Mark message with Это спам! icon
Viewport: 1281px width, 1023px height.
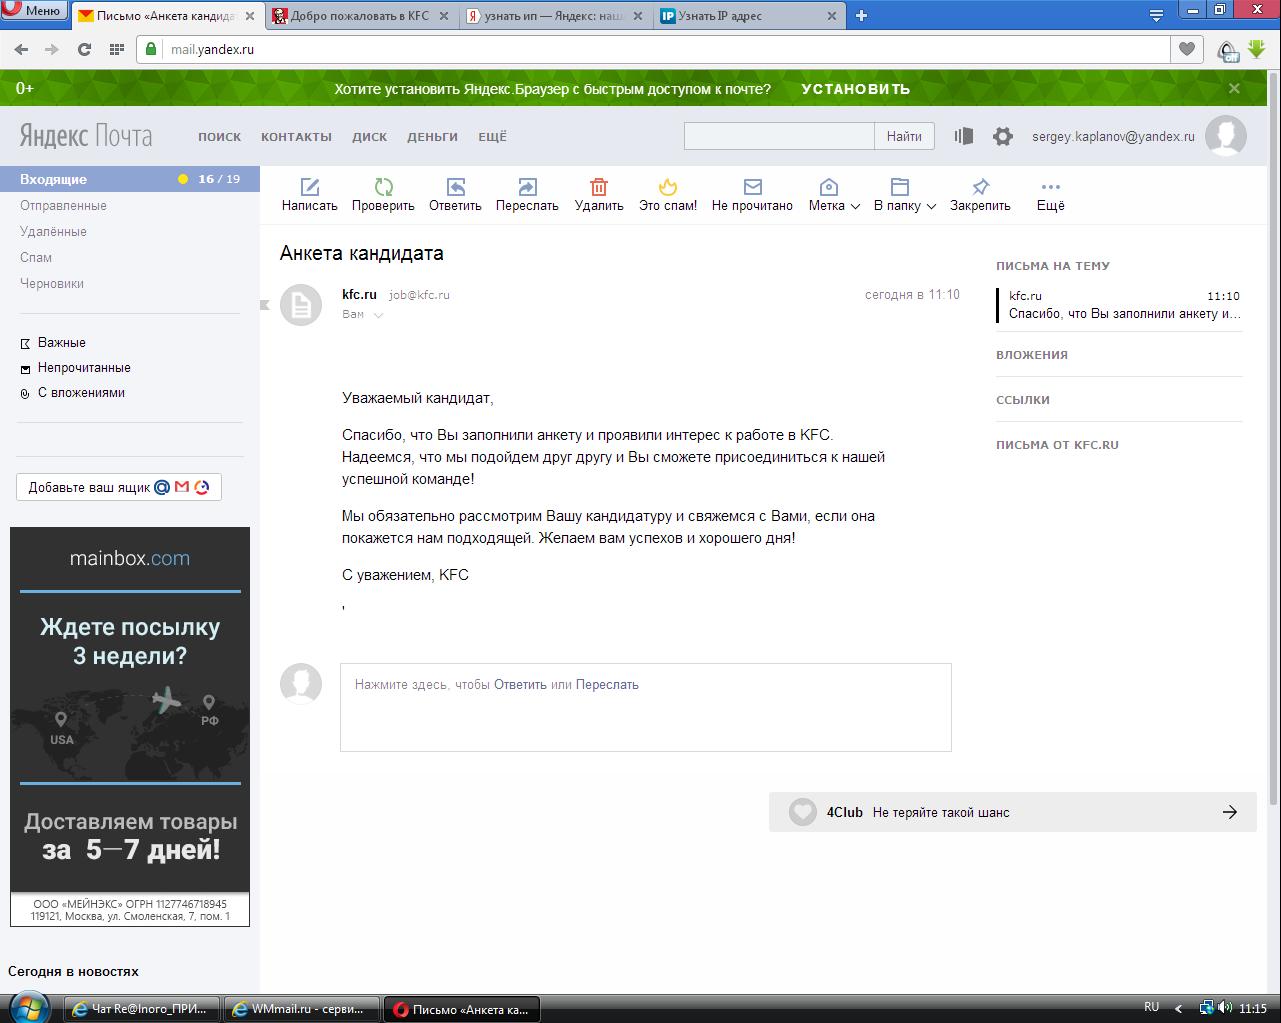coord(668,187)
